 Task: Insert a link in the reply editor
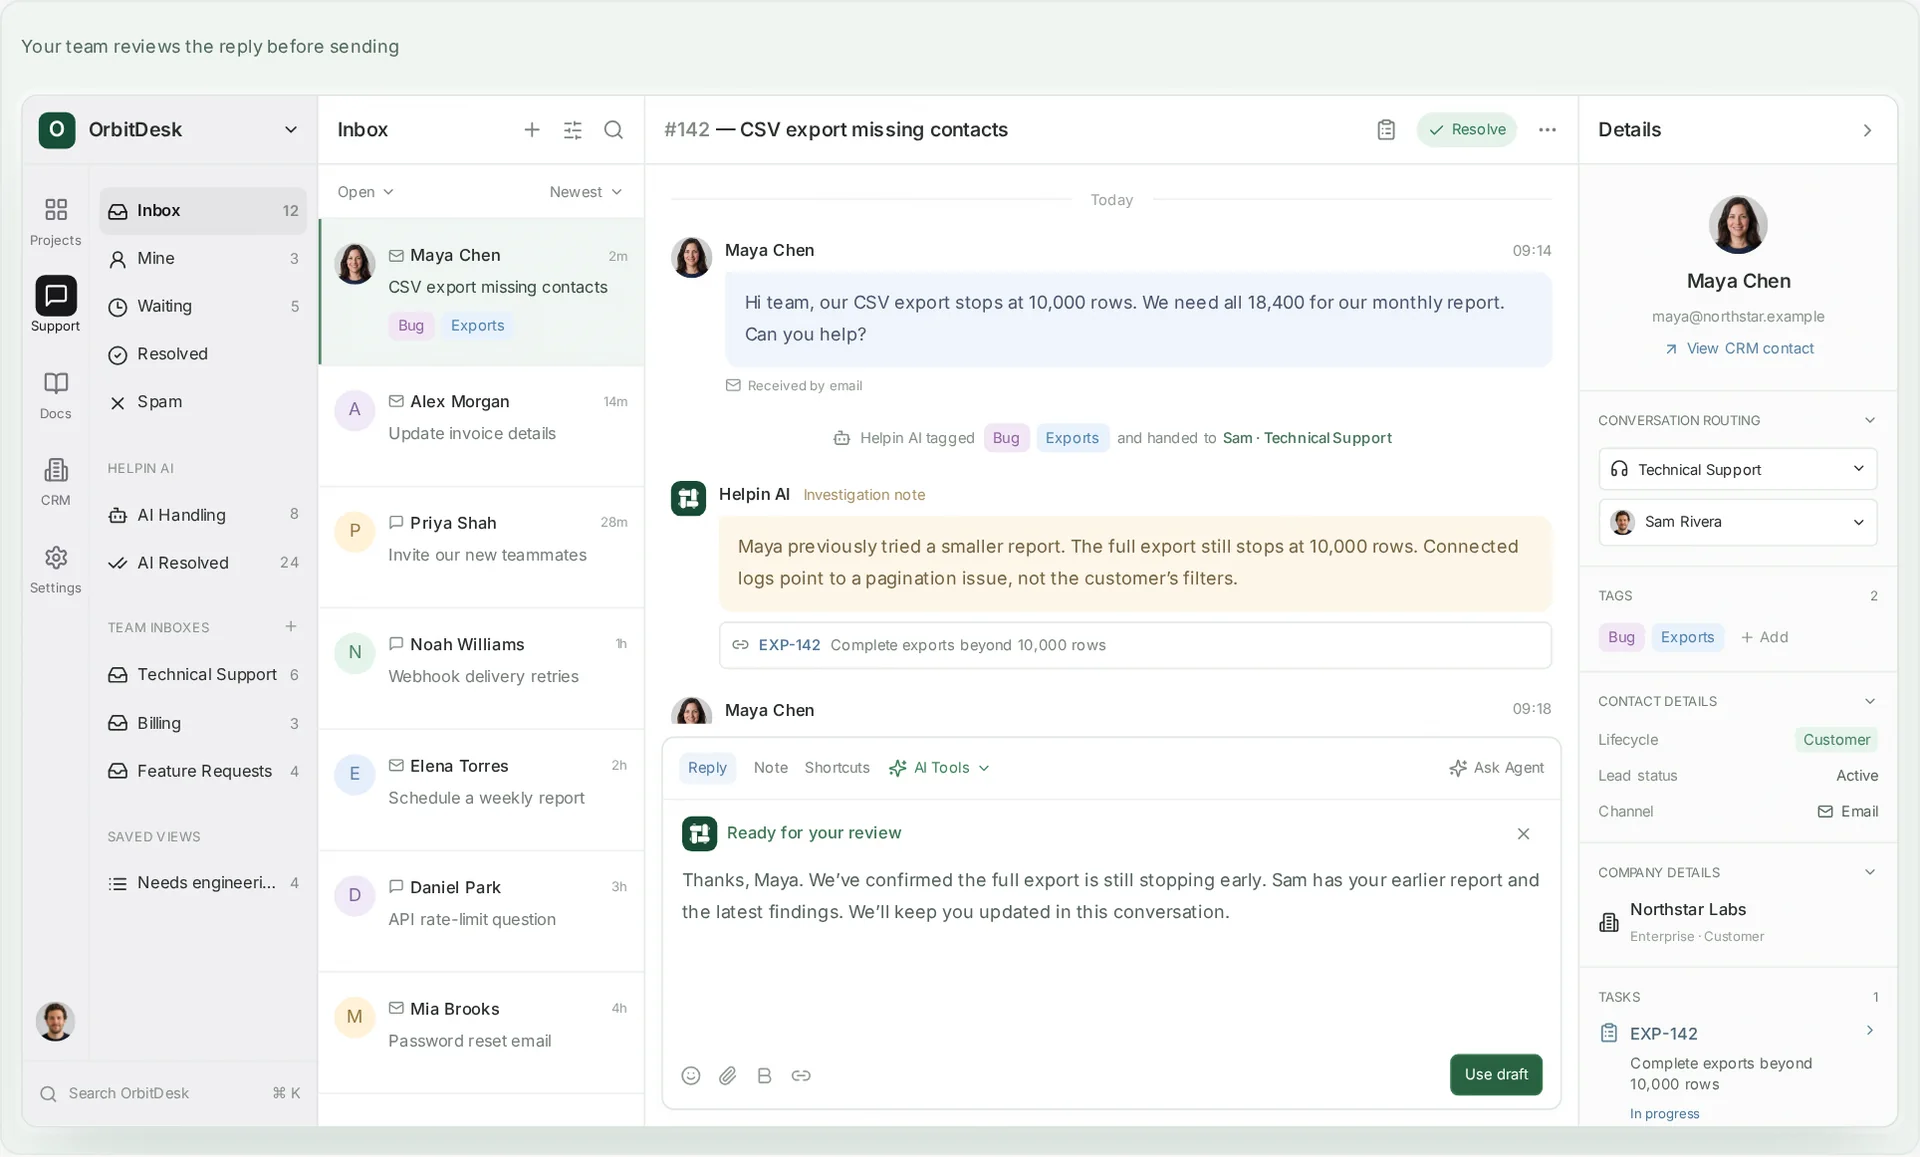[801, 1075]
